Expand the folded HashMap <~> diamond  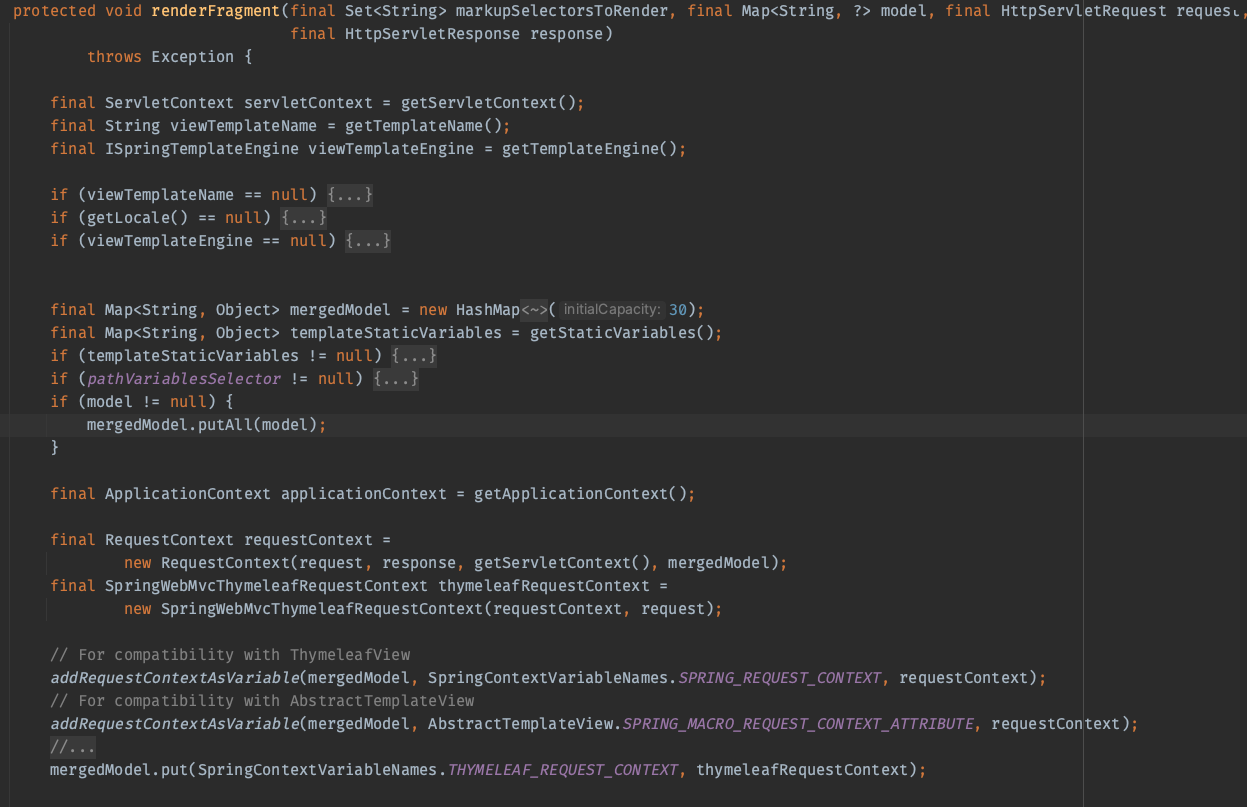pos(534,310)
